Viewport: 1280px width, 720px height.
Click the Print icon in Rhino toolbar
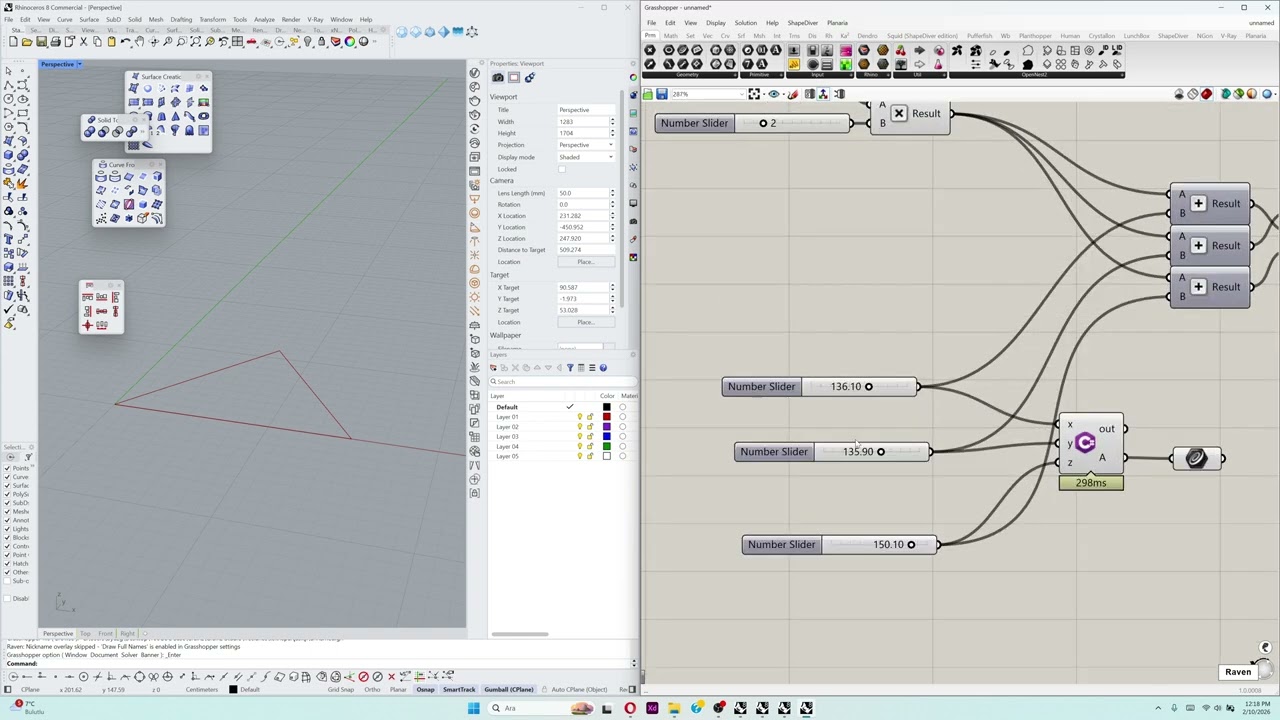pos(55,42)
